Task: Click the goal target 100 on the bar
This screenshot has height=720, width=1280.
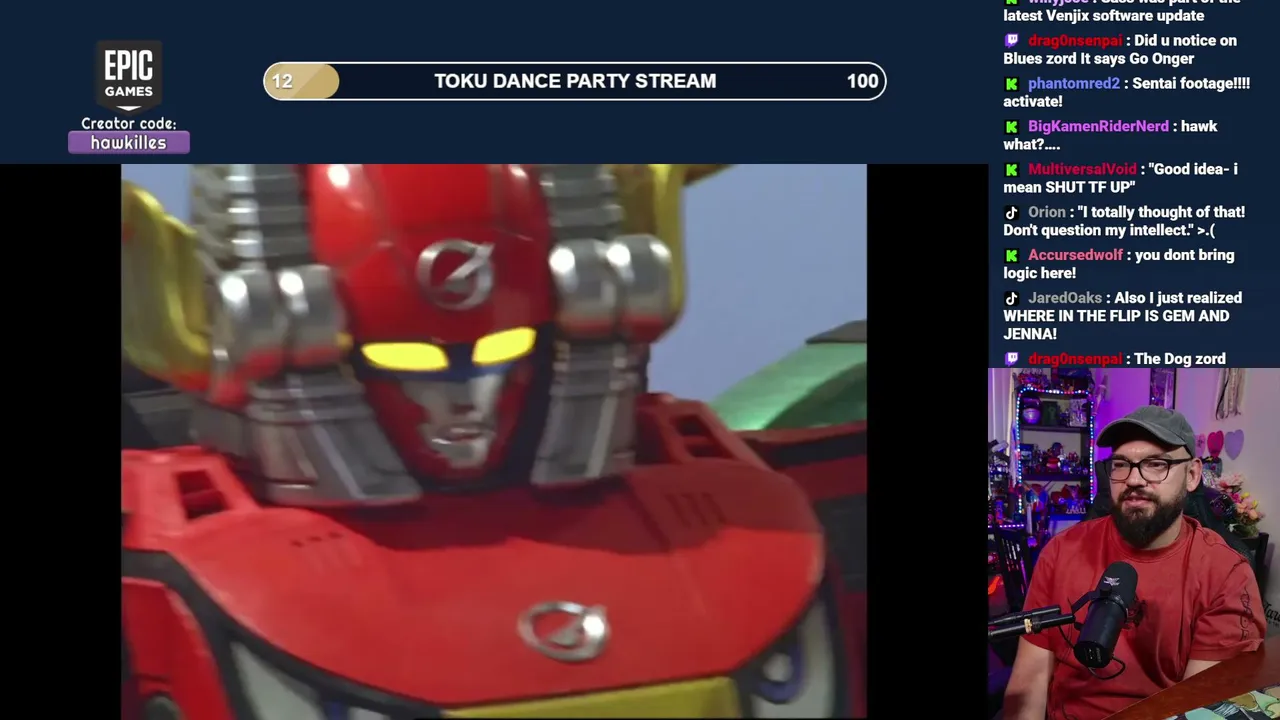Action: coord(862,82)
